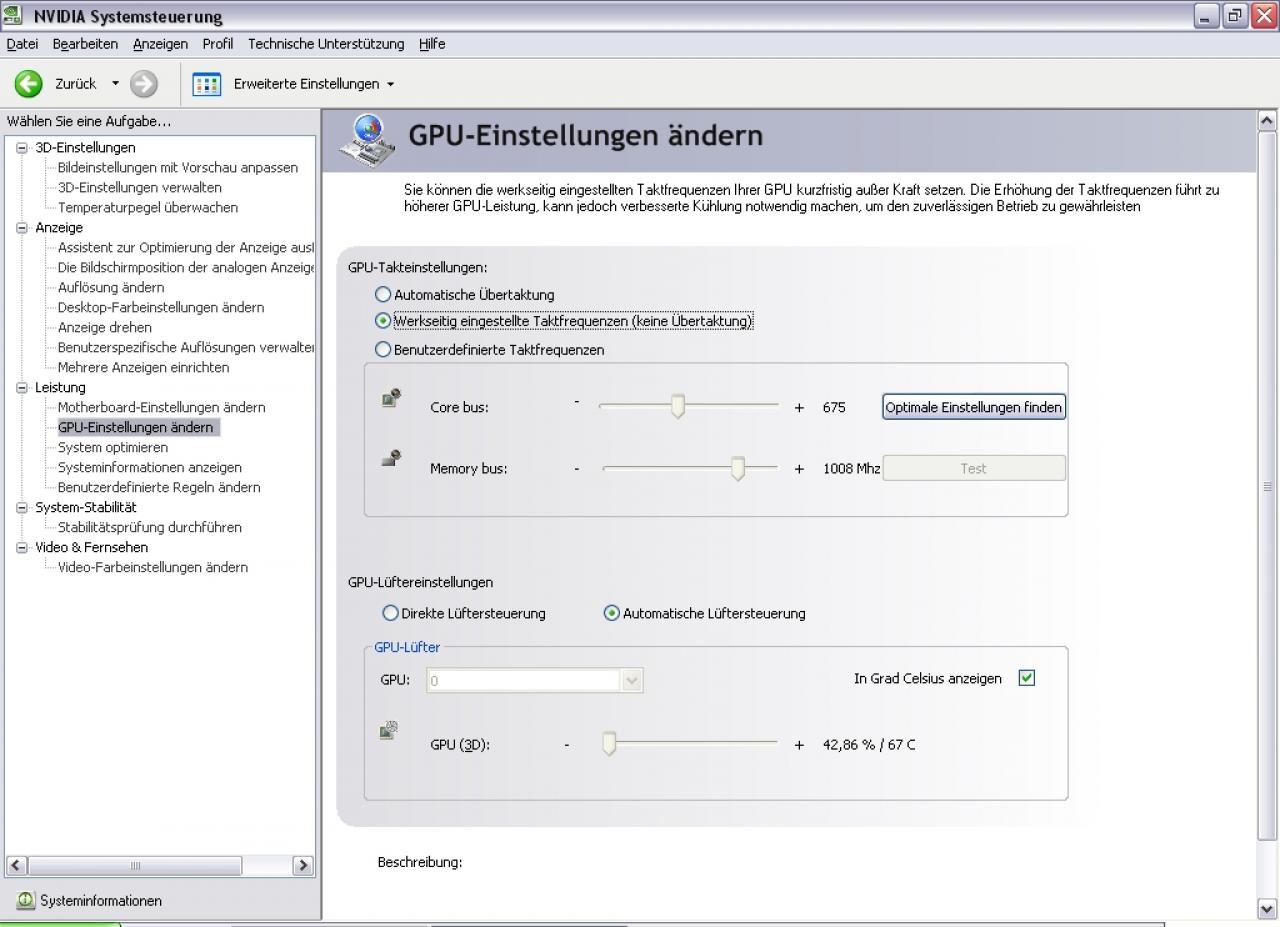Click the GPU (3D) fan icon
The height and width of the screenshot is (927, 1280).
tap(389, 730)
